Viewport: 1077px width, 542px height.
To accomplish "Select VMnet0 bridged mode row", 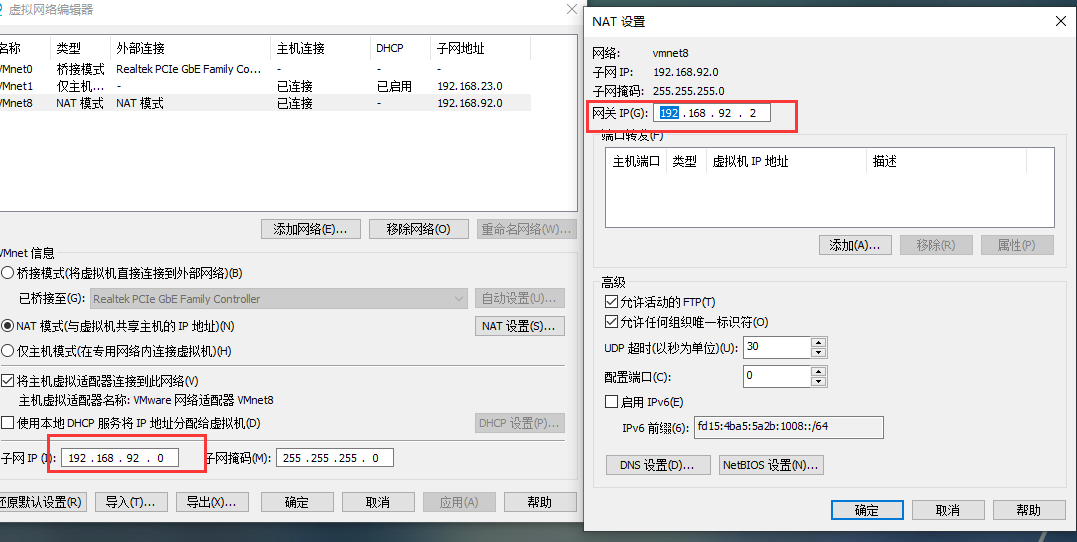I will (x=264, y=69).
